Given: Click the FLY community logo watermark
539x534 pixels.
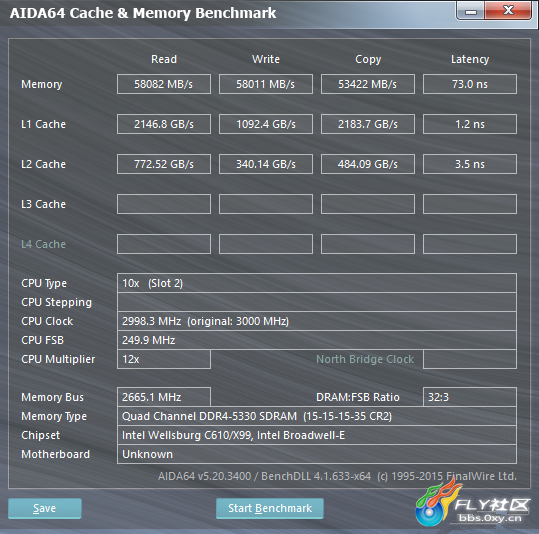Looking at the screenshot, I should pyautogui.click(x=473, y=504).
